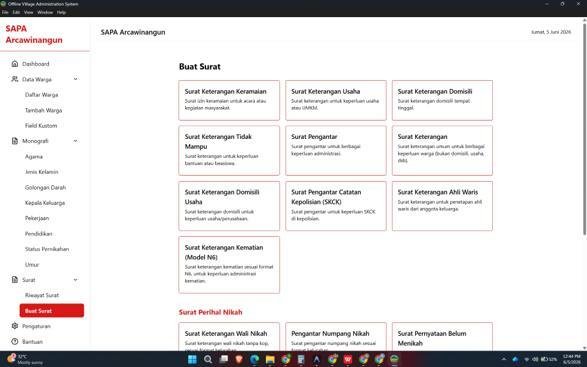
Task: Choose Surat Keterangan Ahli Waris card
Action: (442, 206)
